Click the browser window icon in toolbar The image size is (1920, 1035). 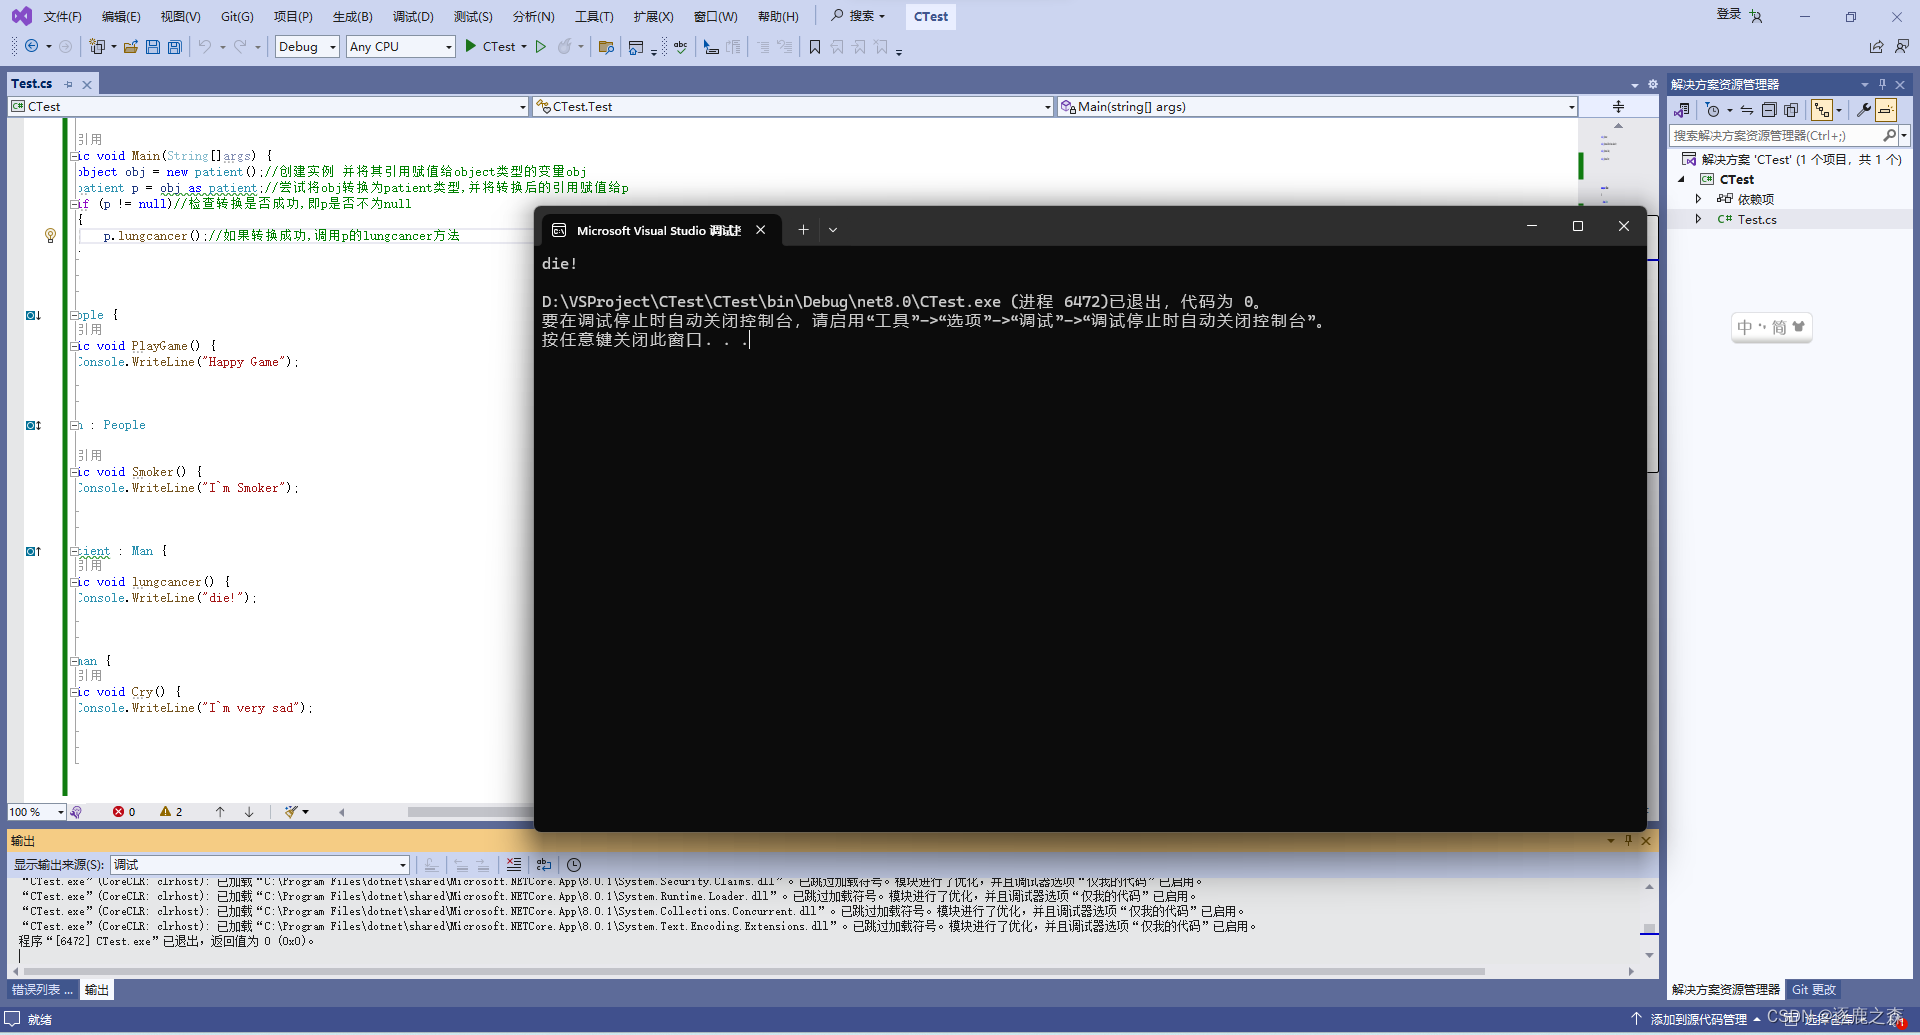(x=636, y=46)
